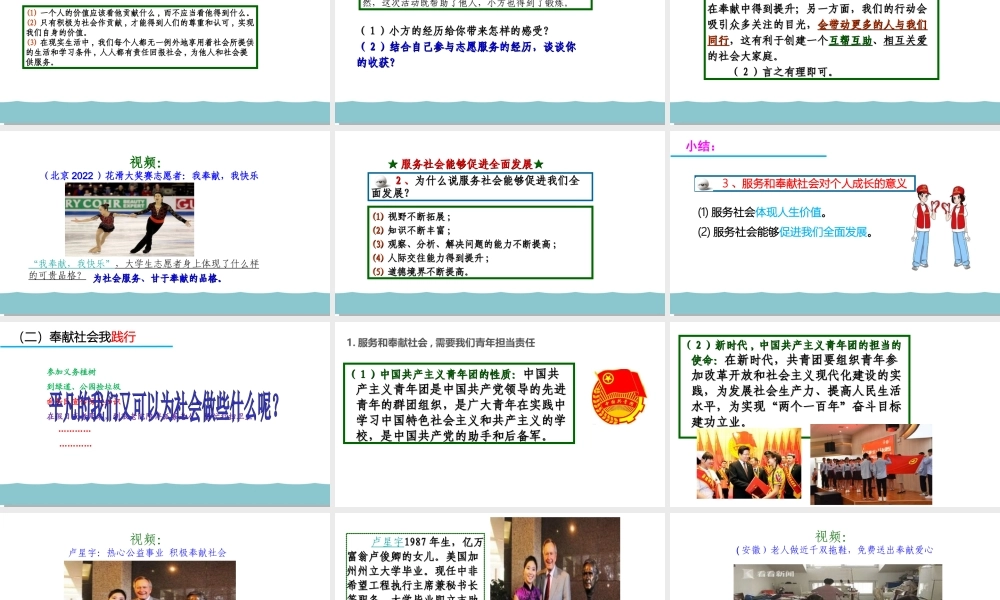Viewport: 1000px width, 600px height.
Task: Click the text '(1) 视野不断拓展;'
Action: (x=411, y=217)
